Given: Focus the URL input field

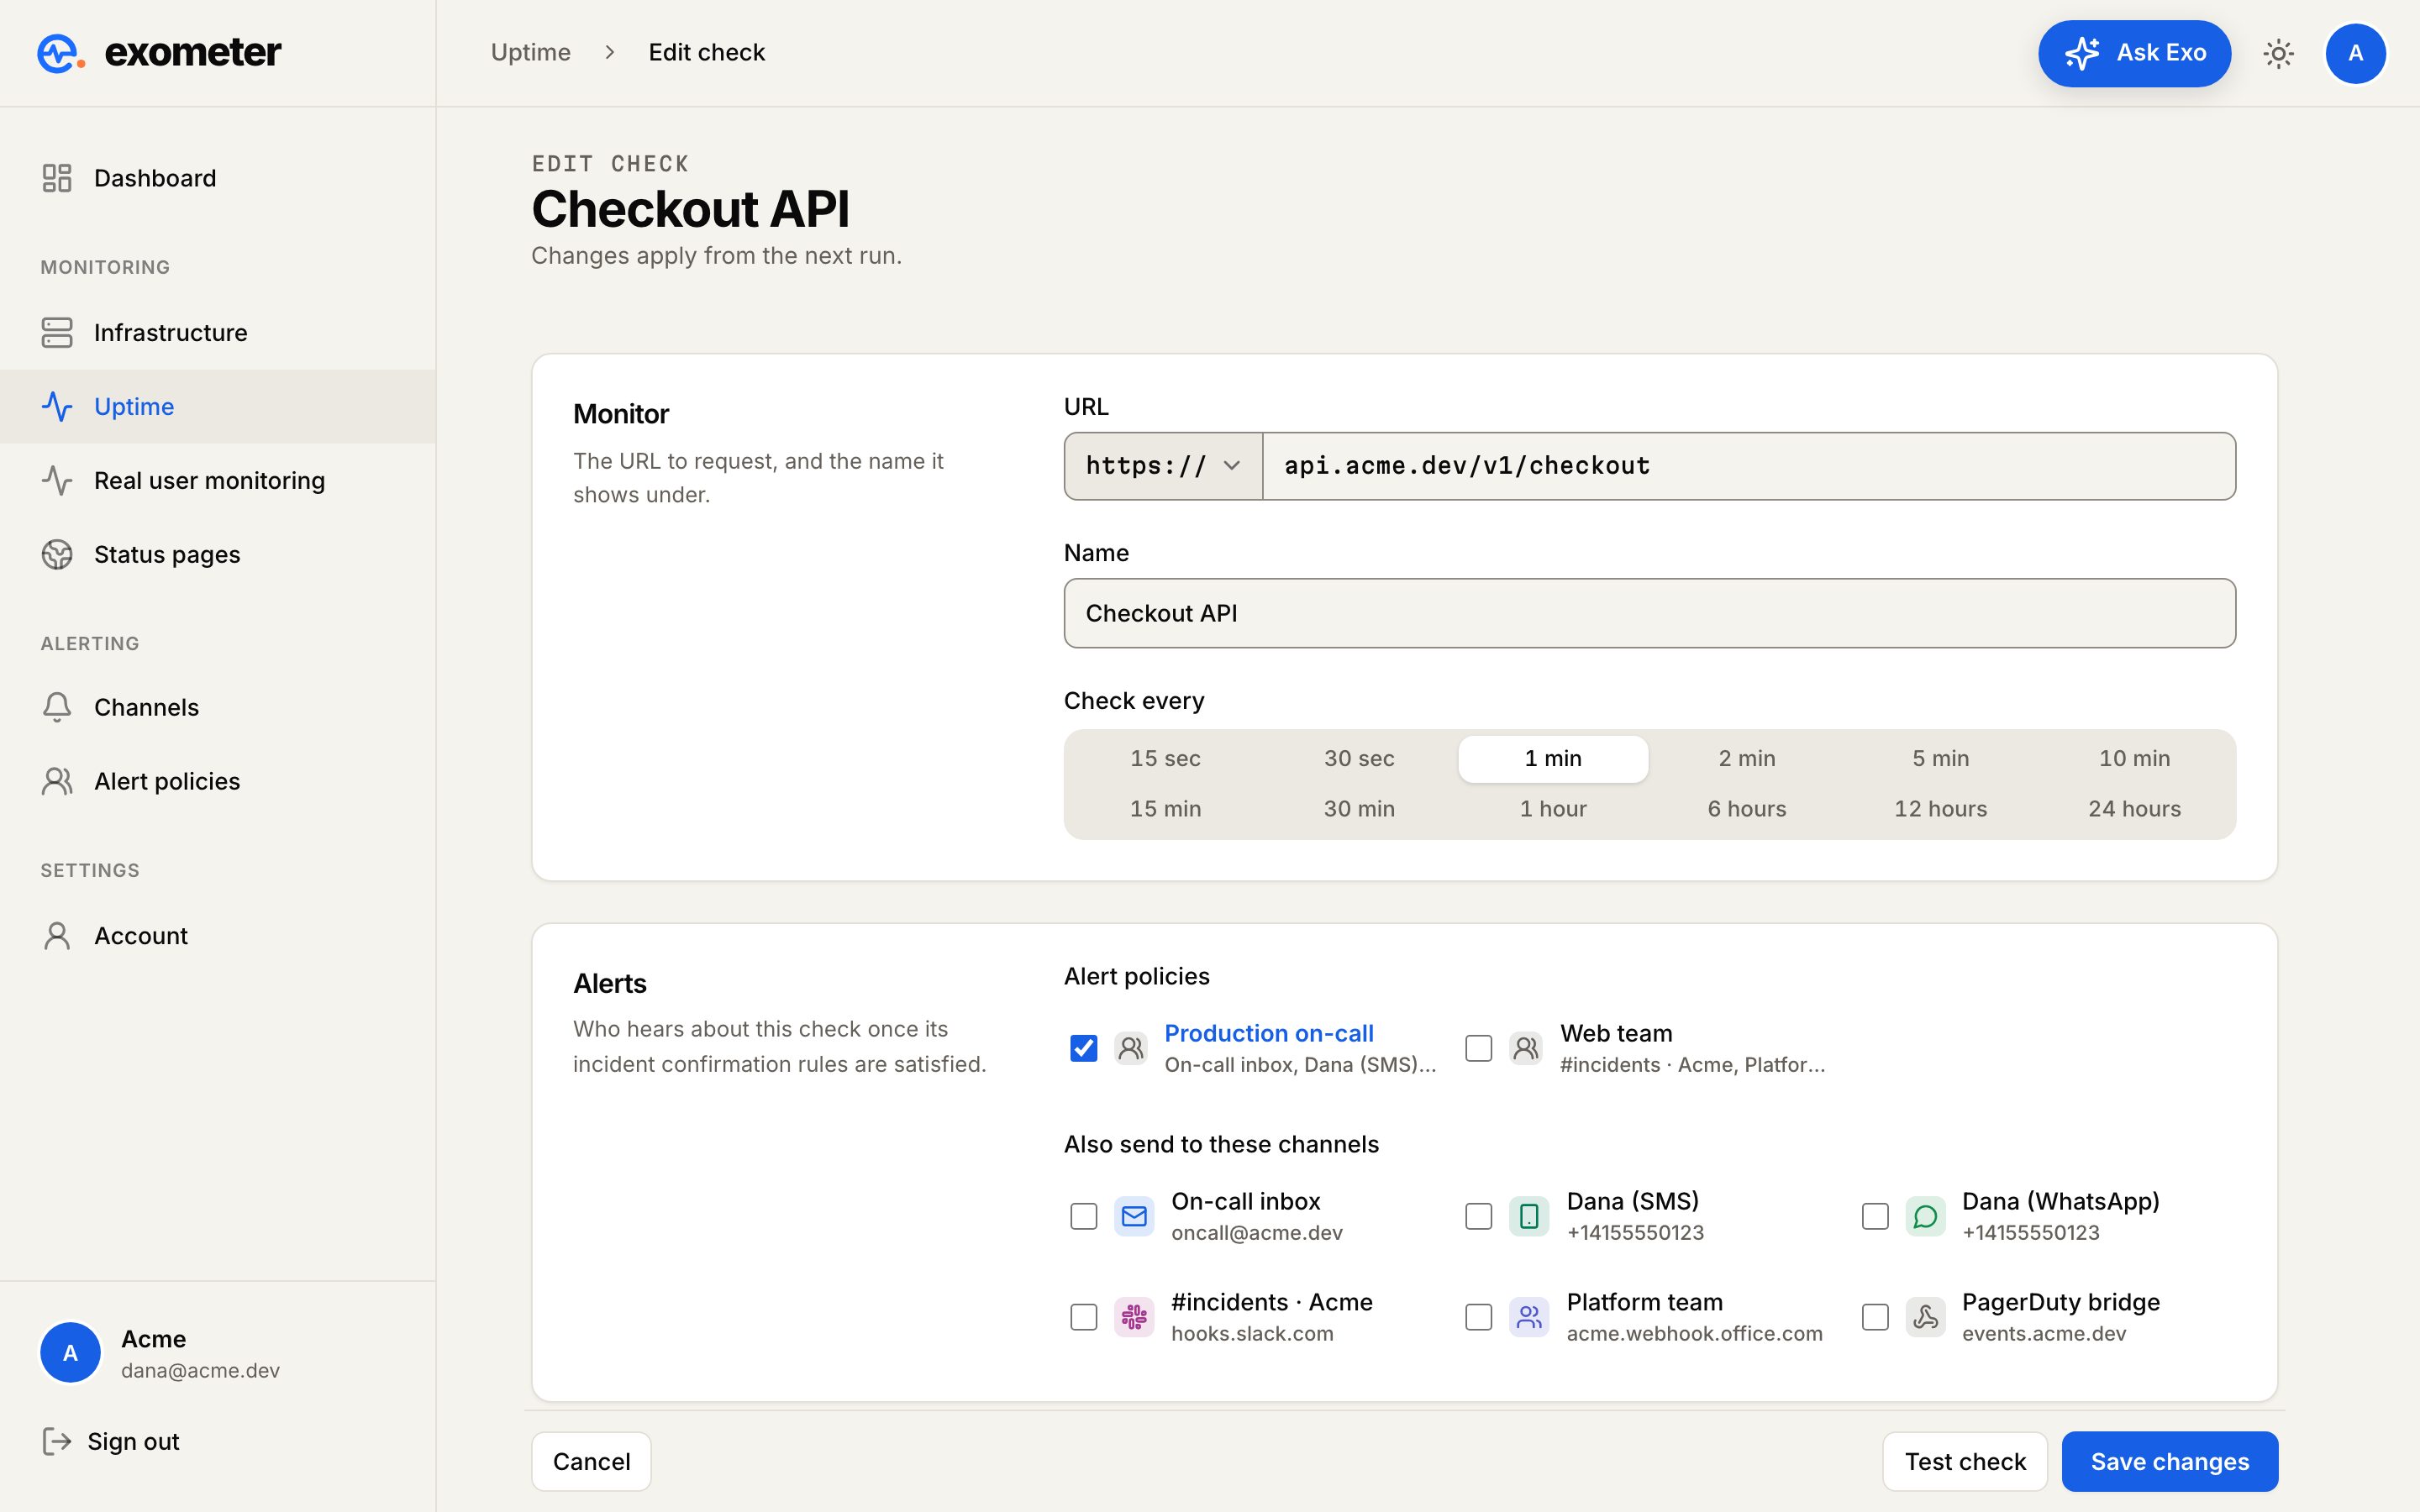Looking at the screenshot, I should pyautogui.click(x=1749, y=466).
